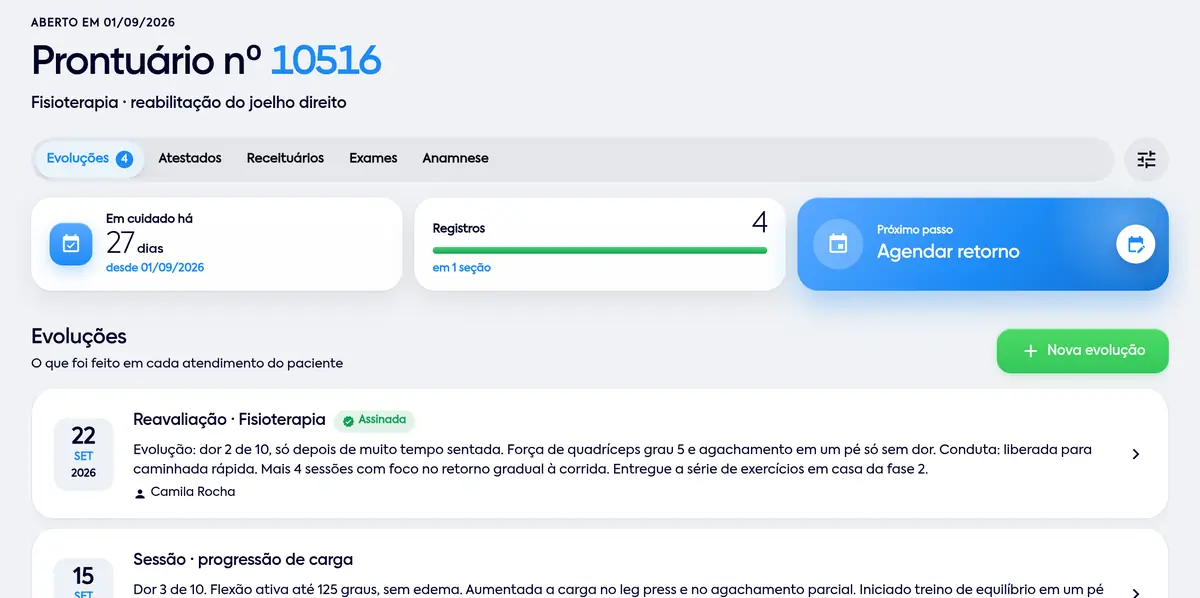This screenshot has height=598, width=1200.
Task: Click the Reavaliação evolution description text
Action: pos(612,459)
